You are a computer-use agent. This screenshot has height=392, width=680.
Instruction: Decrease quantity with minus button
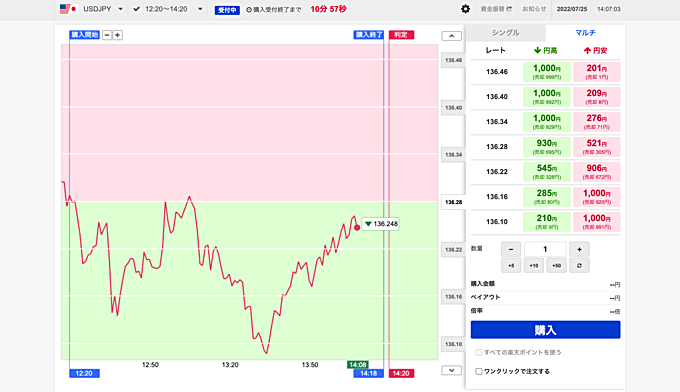(x=511, y=249)
